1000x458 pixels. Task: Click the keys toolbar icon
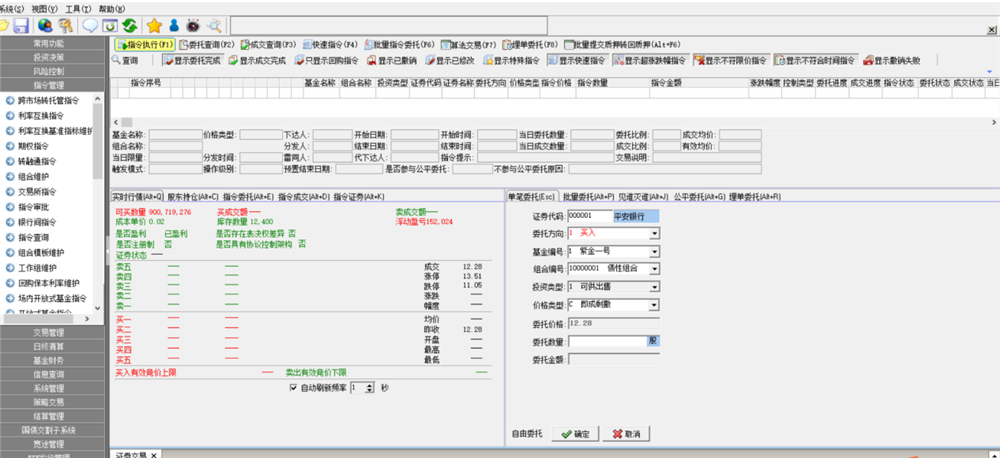65,26
